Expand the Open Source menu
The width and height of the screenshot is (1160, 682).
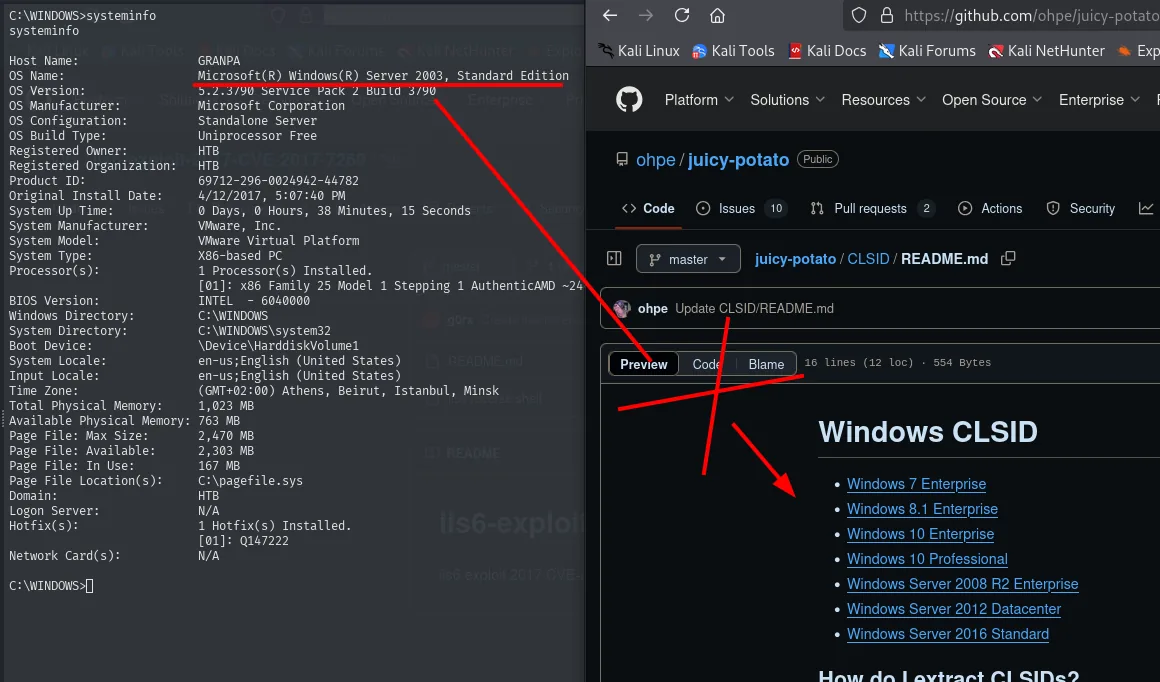(x=992, y=100)
